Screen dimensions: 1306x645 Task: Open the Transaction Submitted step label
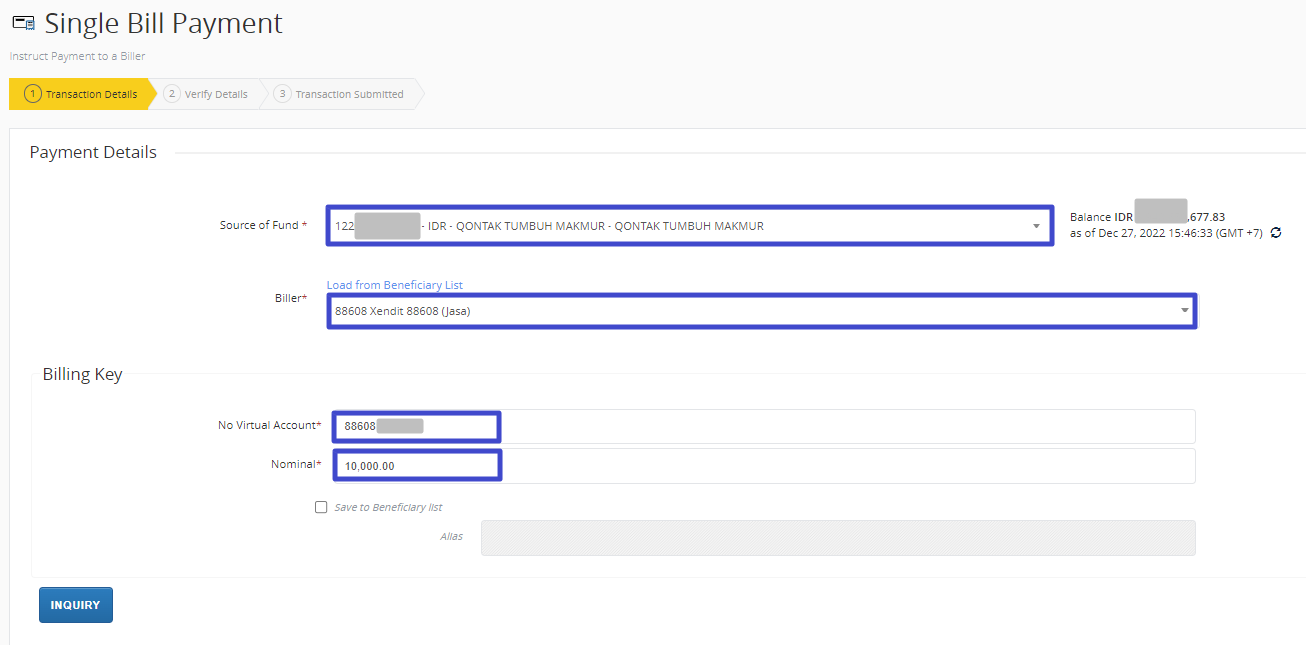[349, 94]
